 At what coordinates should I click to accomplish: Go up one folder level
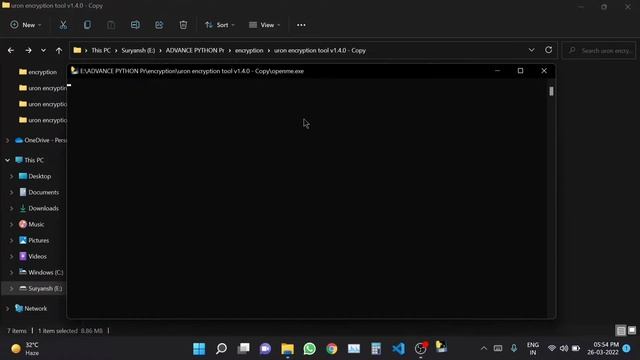click(x=59, y=51)
